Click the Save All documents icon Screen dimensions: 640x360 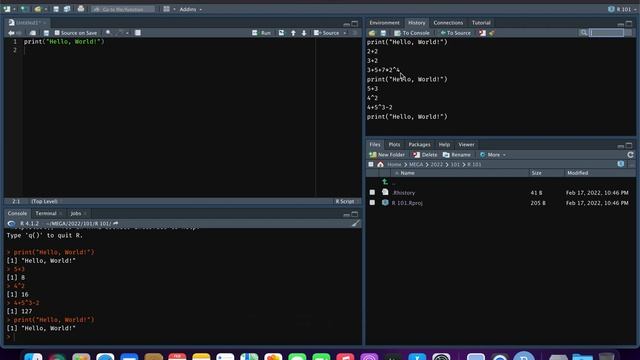[x=67, y=9]
